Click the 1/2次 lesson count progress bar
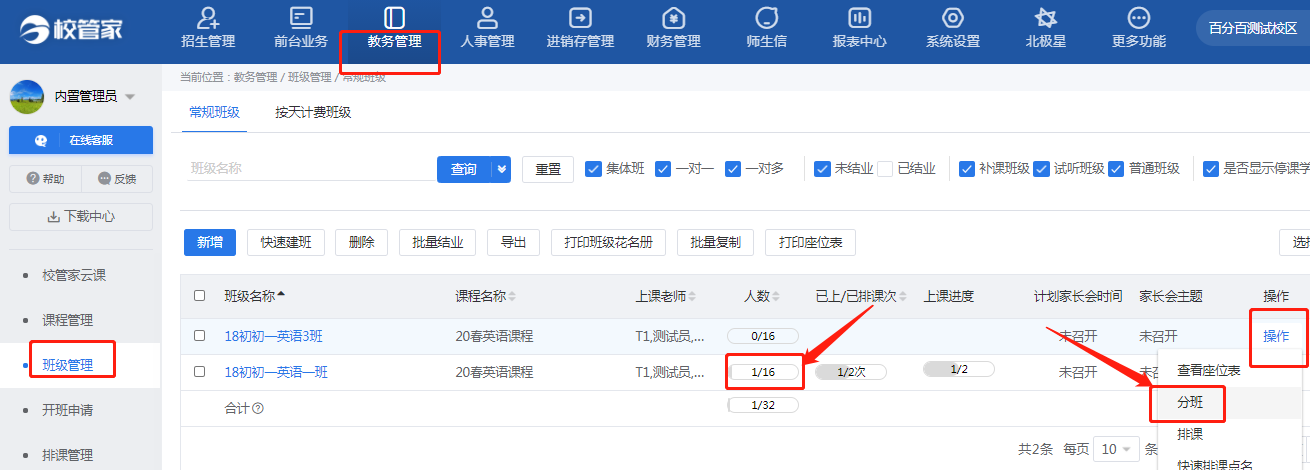 click(852, 372)
